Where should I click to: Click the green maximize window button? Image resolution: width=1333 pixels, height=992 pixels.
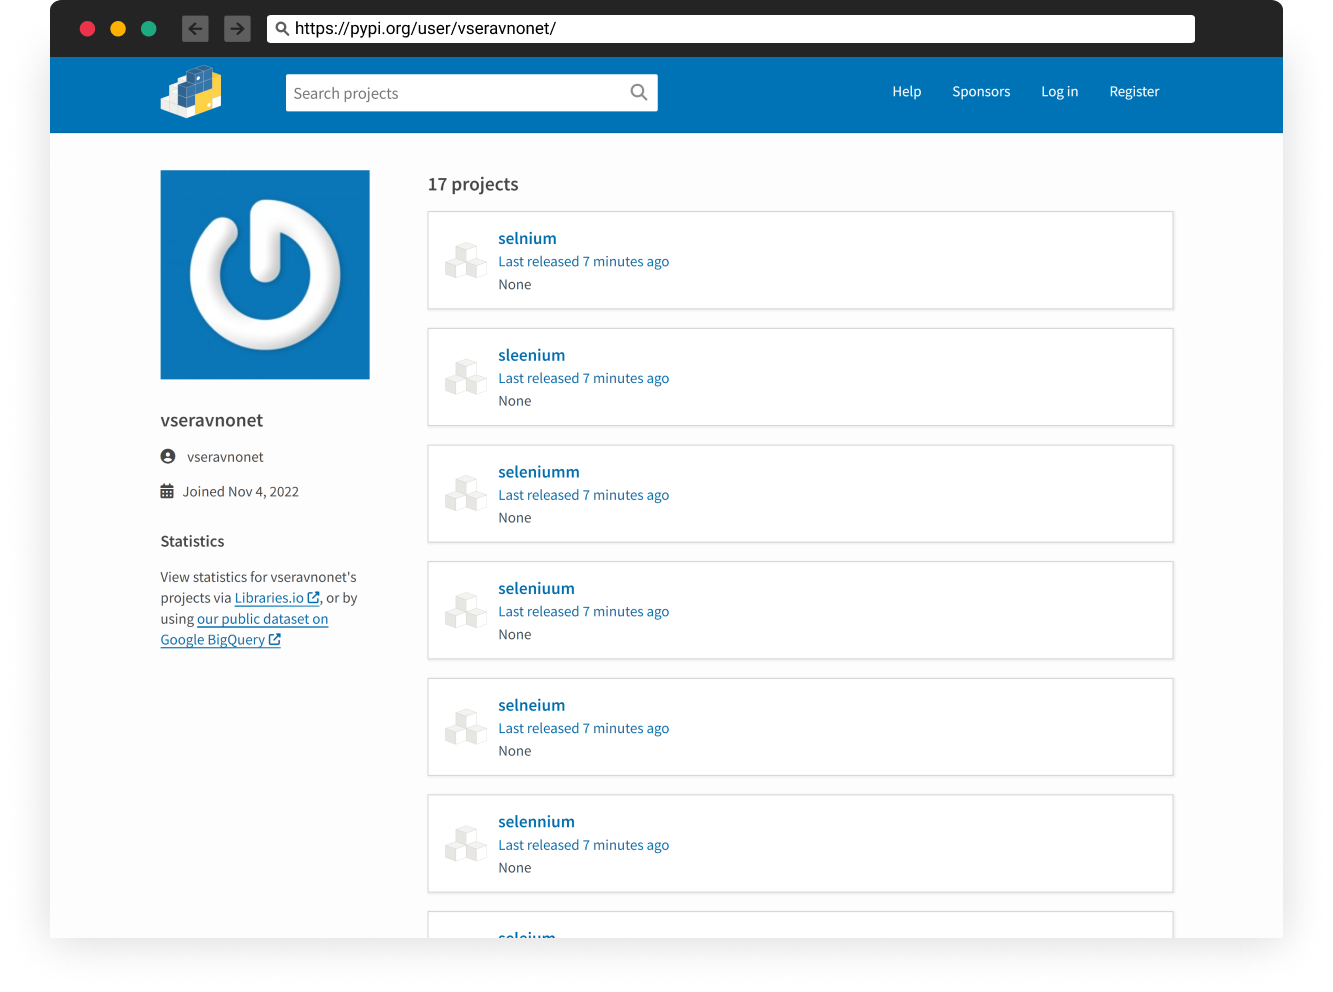pos(149,29)
